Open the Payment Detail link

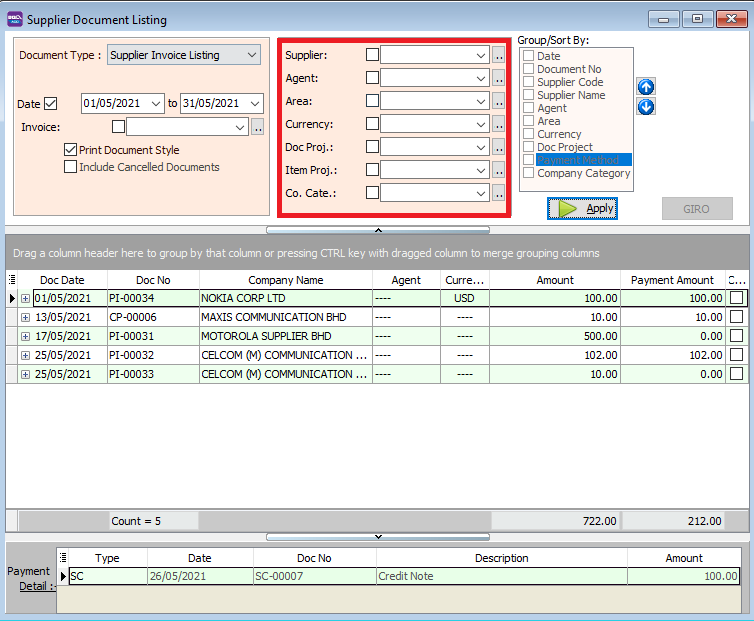pyautogui.click(x=33, y=585)
